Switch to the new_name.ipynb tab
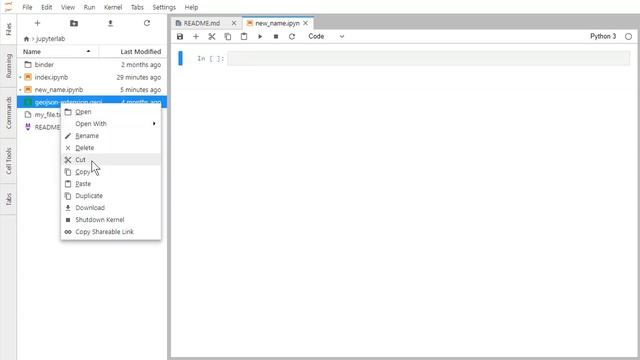This screenshot has width=640, height=360. click(278, 23)
